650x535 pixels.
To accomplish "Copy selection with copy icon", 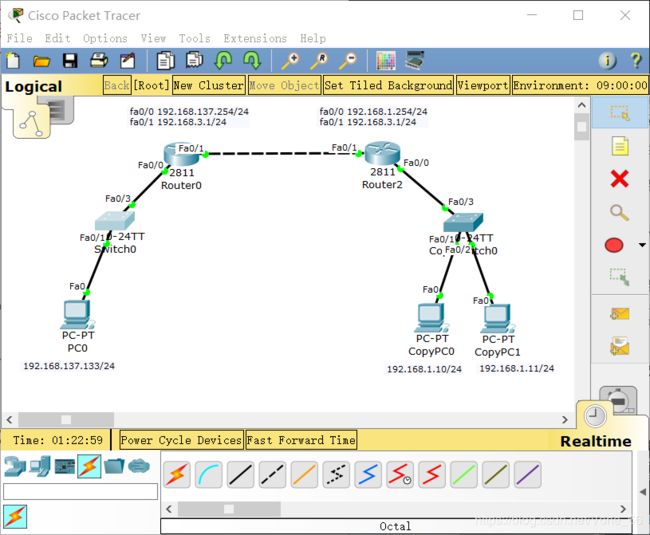I will [x=165, y=61].
